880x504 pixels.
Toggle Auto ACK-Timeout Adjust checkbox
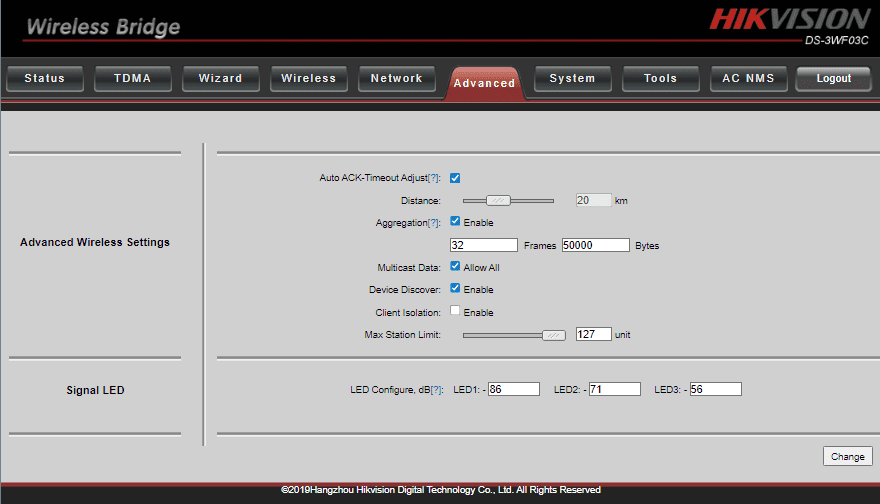coord(455,178)
